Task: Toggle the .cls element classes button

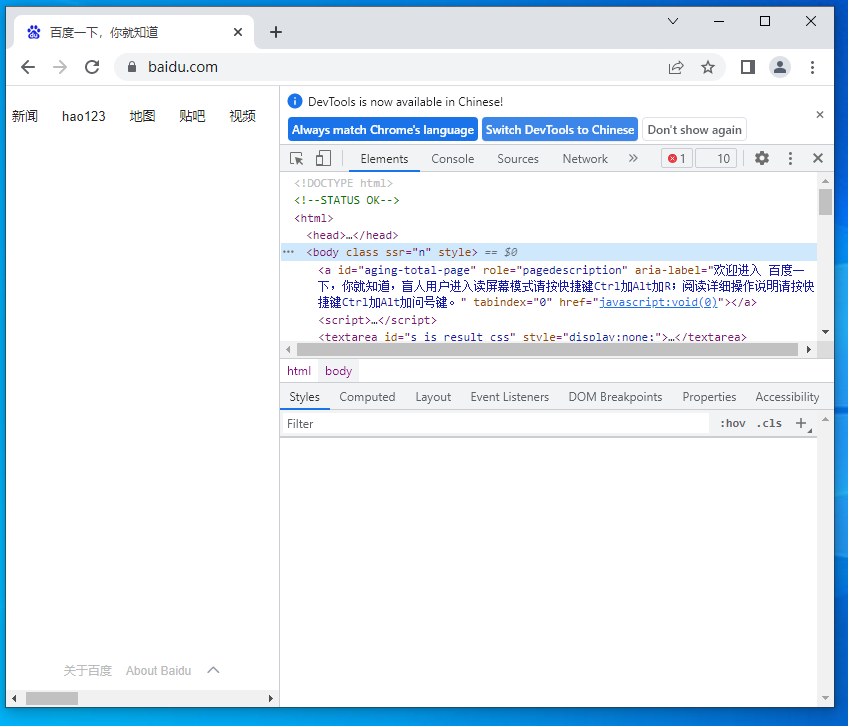Action: [x=769, y=424]
